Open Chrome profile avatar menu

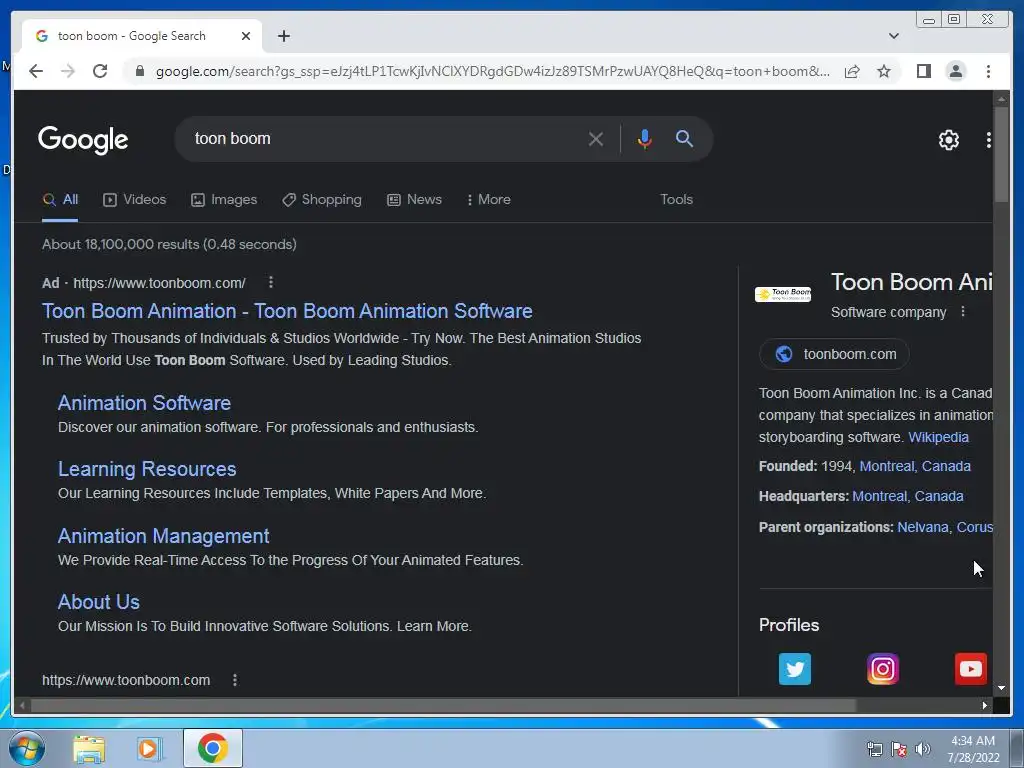955,71
